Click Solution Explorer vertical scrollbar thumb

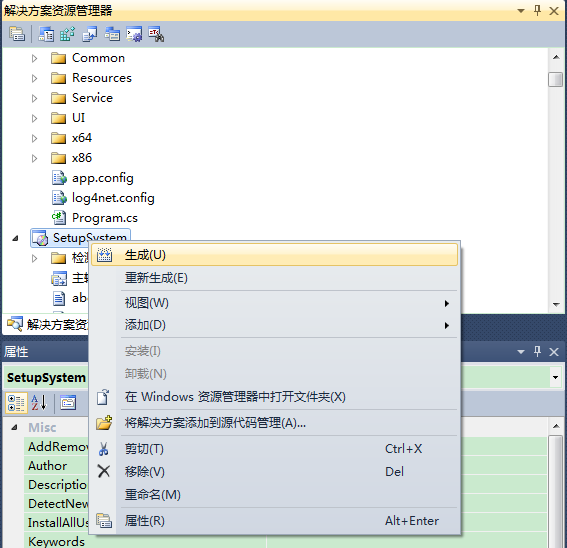(x=555, y=80)
